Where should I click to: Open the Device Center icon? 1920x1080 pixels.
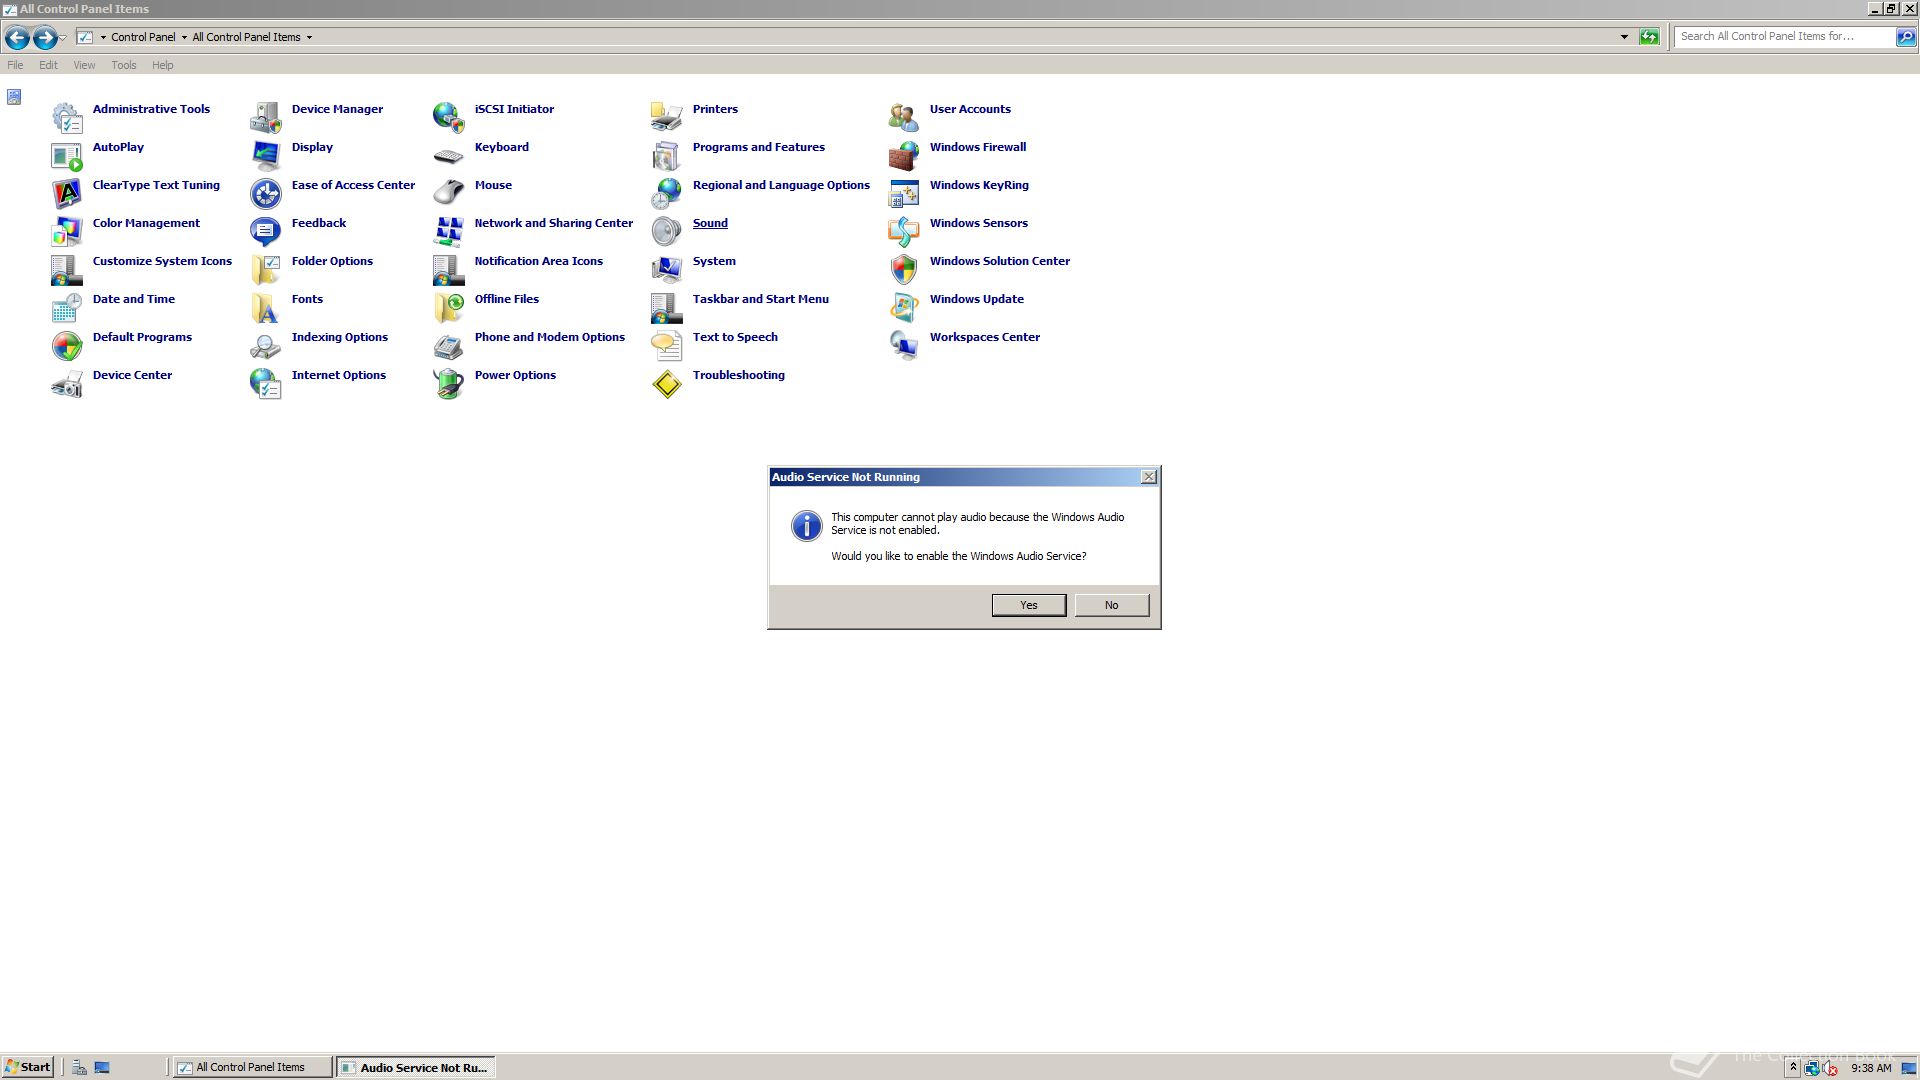(x=67, y=383)
